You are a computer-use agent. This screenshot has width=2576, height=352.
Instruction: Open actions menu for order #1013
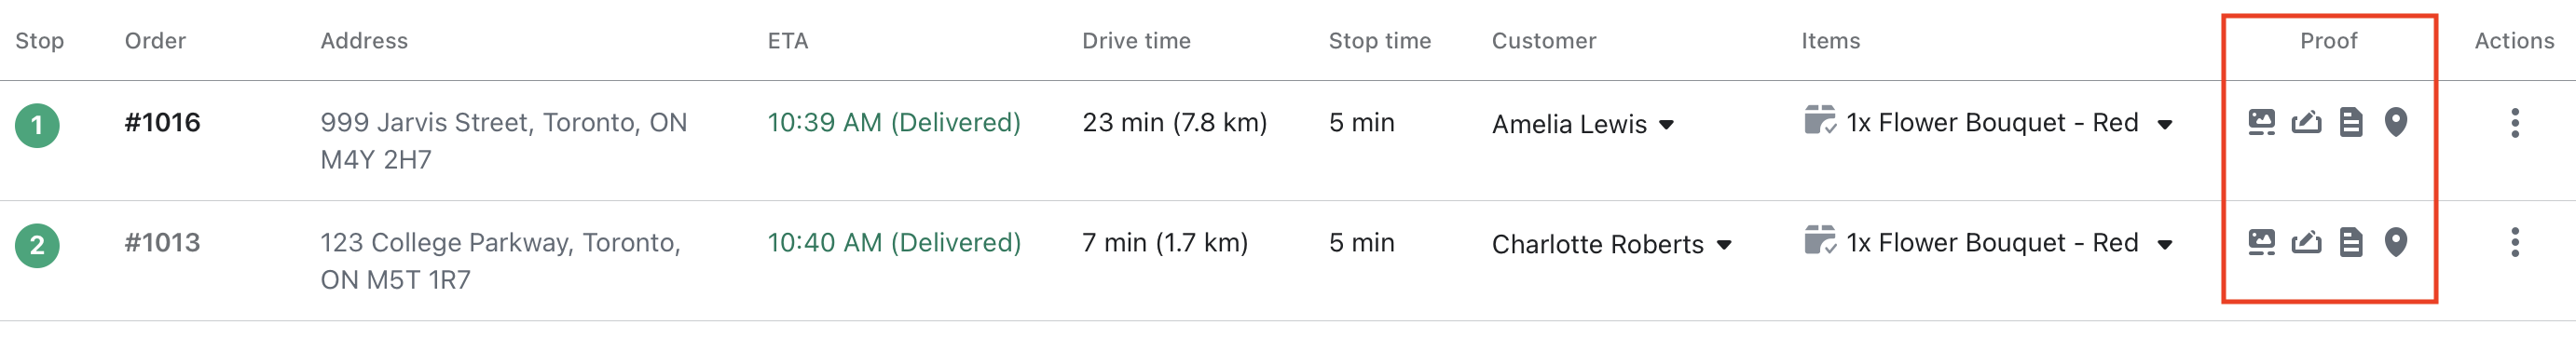(2515, 242)
